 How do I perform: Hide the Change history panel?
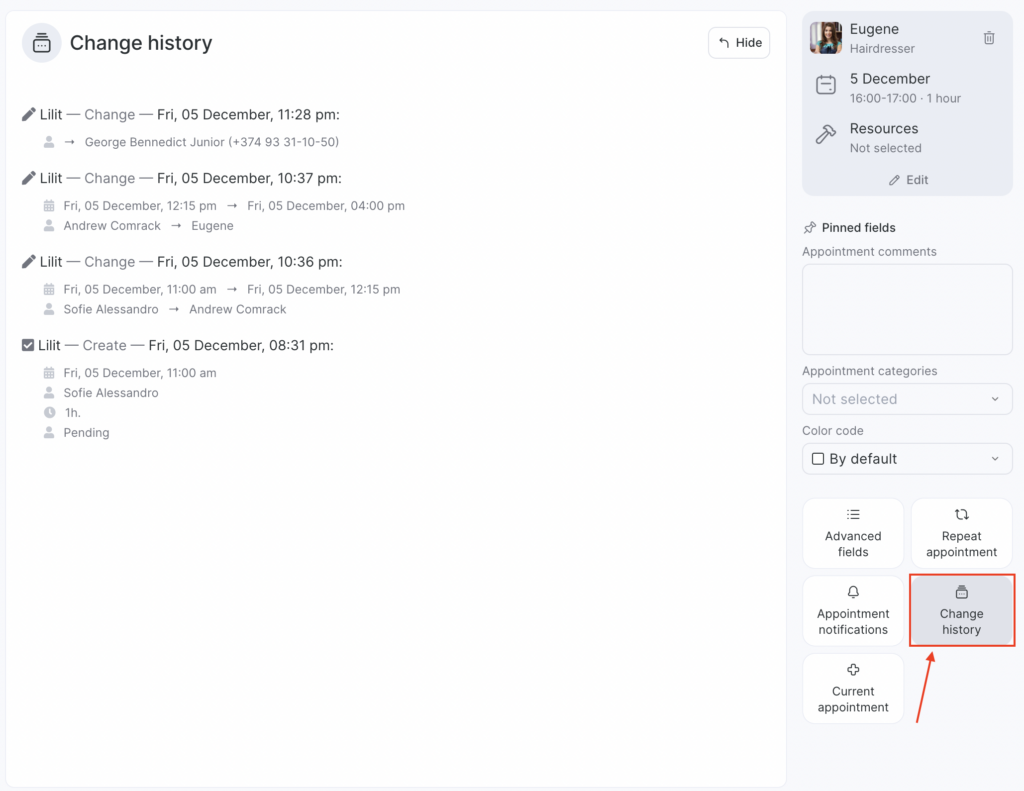click(x=739, y=43)
